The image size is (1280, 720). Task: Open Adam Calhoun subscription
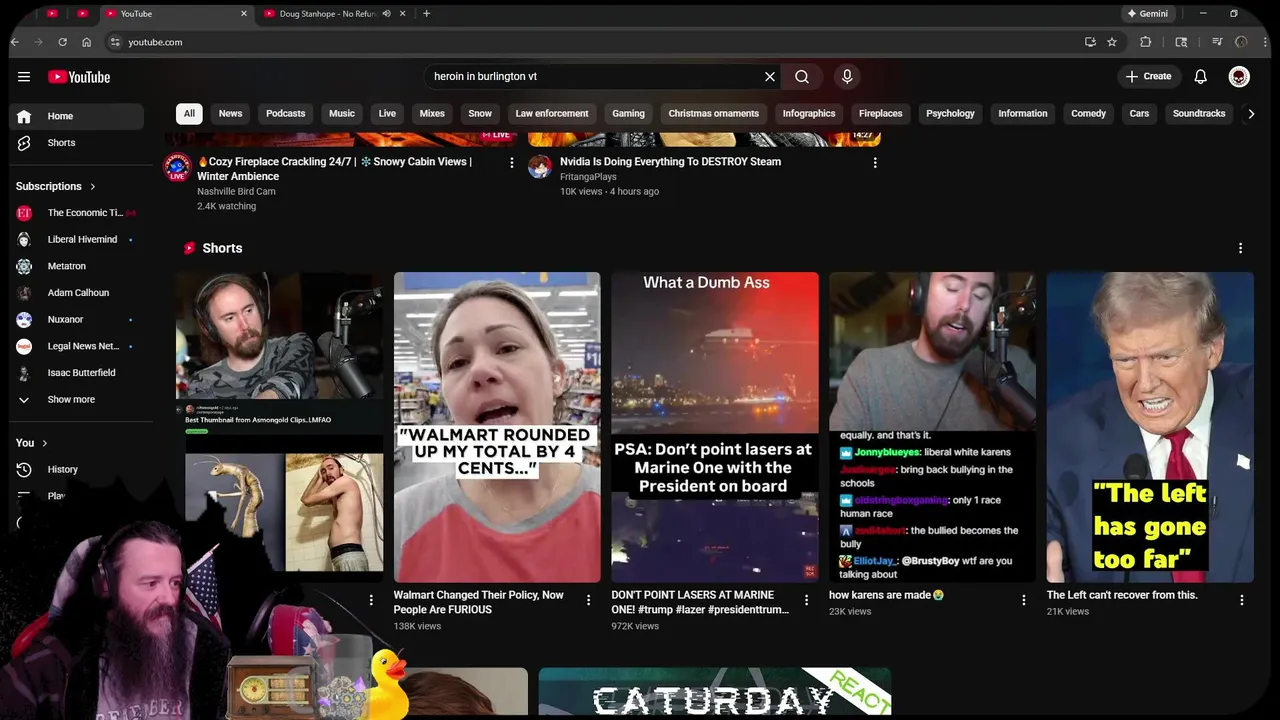tap(77, 293)
